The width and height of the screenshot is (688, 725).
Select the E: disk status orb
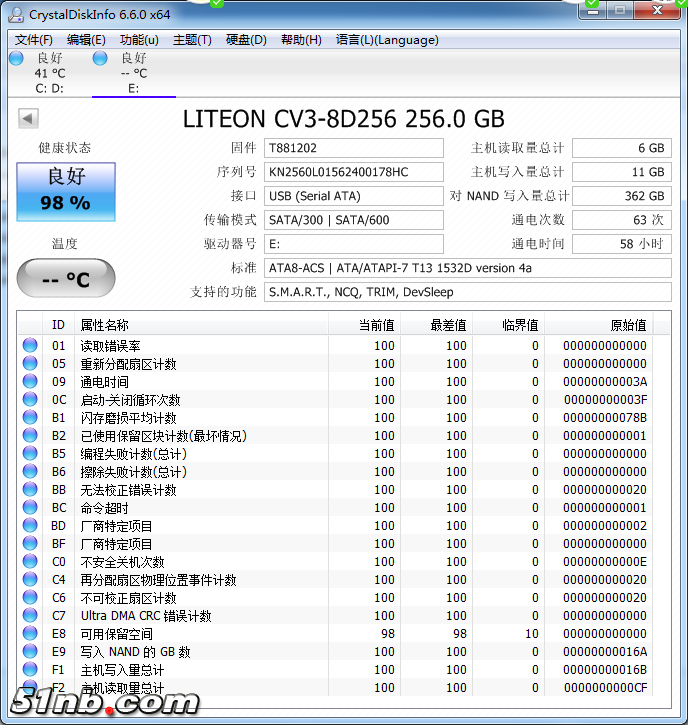pos(100,59)
